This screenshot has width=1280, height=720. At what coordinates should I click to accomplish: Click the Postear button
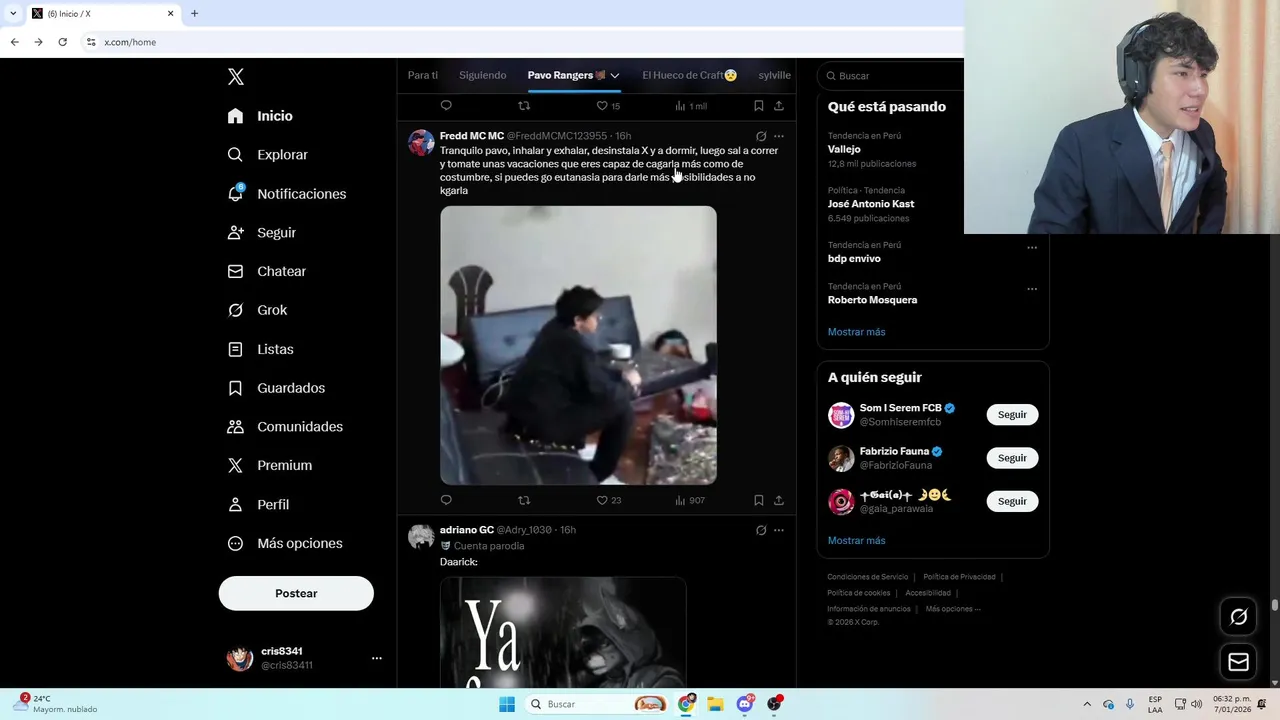(x=296, y=593)
